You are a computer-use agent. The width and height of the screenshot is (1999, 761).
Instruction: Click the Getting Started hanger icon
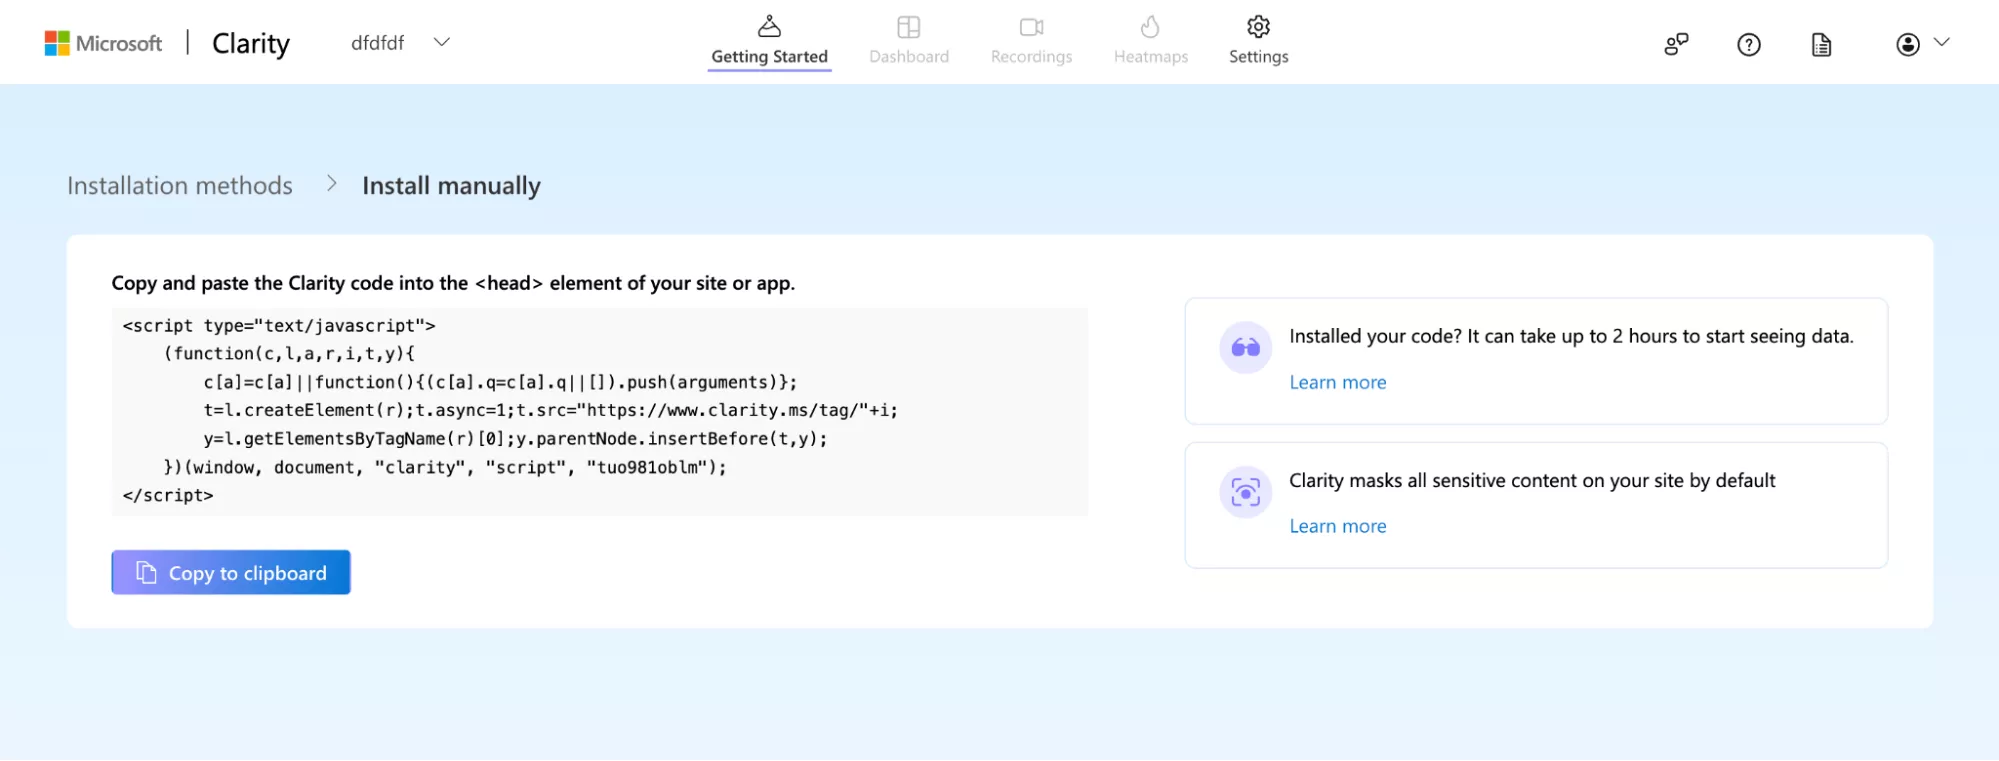point(769,27)
